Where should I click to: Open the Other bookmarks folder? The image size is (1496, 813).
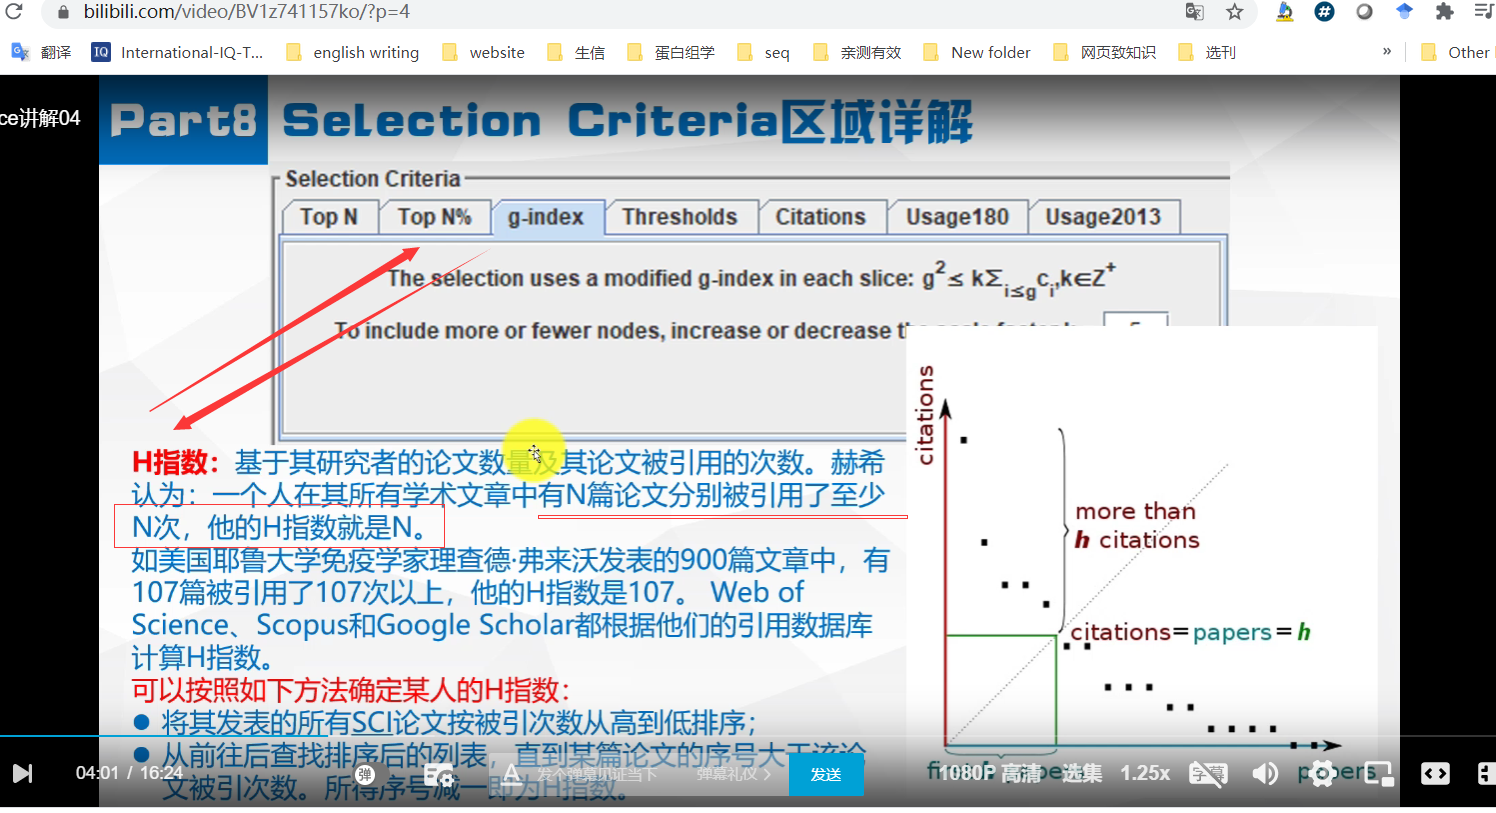[1456, 52]
